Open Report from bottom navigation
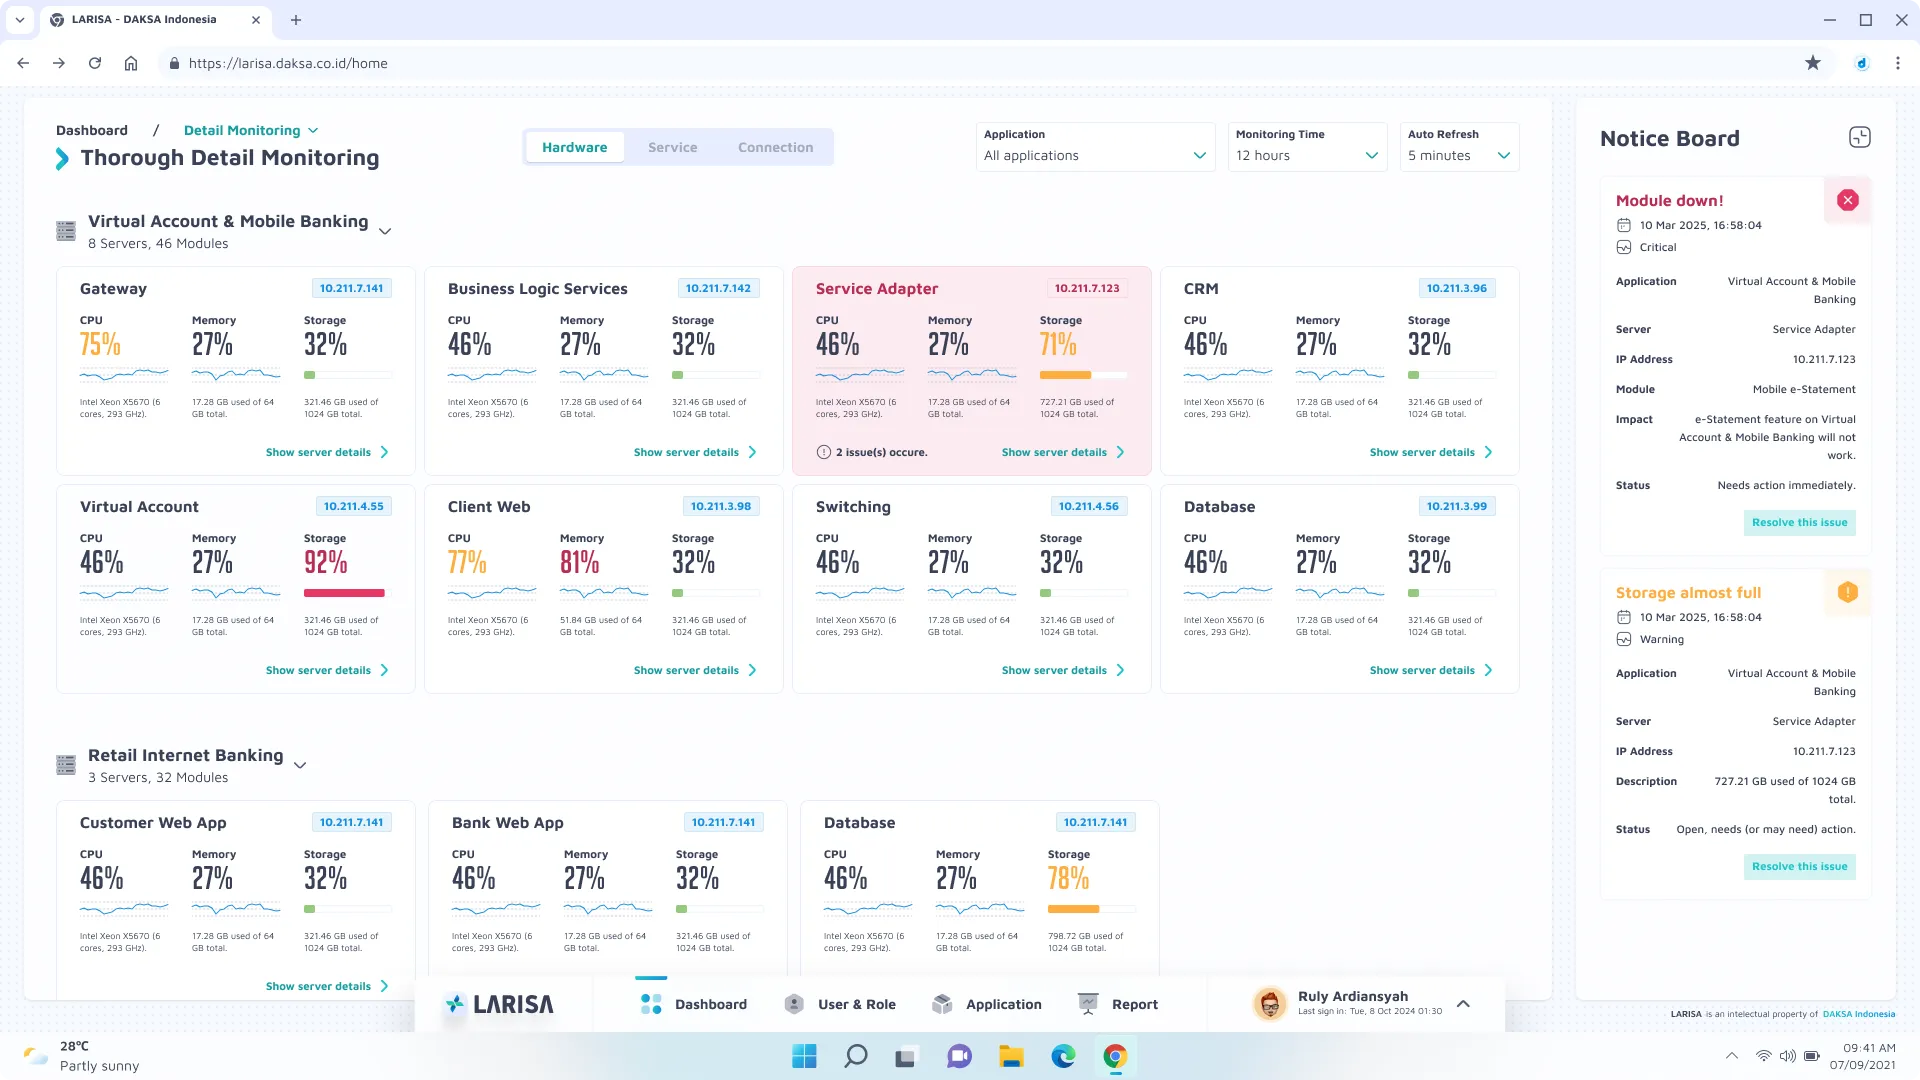This screenshot has width=1920, height=1080. click(x=1117, y=1004)
